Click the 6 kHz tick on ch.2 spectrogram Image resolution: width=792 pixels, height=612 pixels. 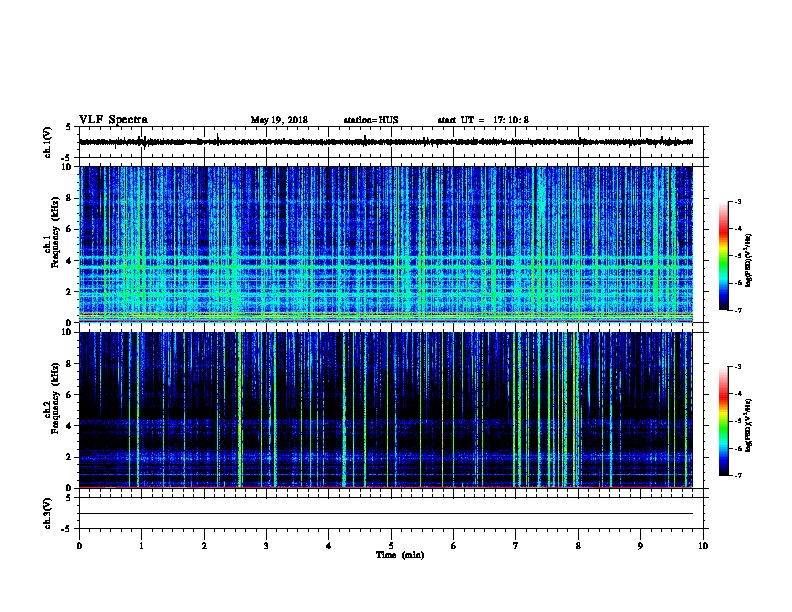[69, 395]
